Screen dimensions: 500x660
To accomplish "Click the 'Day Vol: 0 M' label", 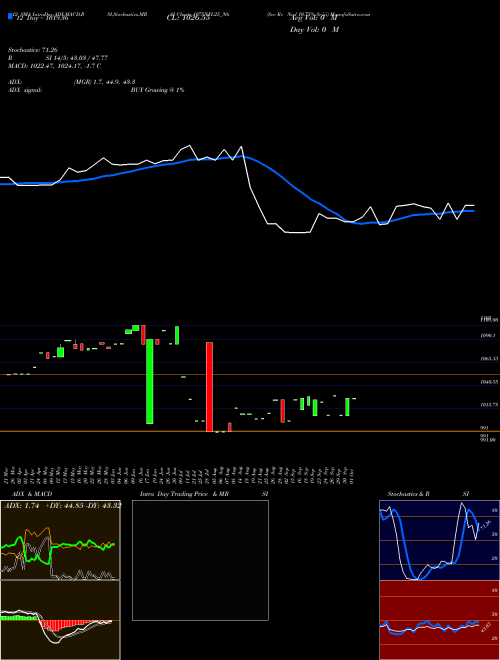I will [x=314, y=30].
